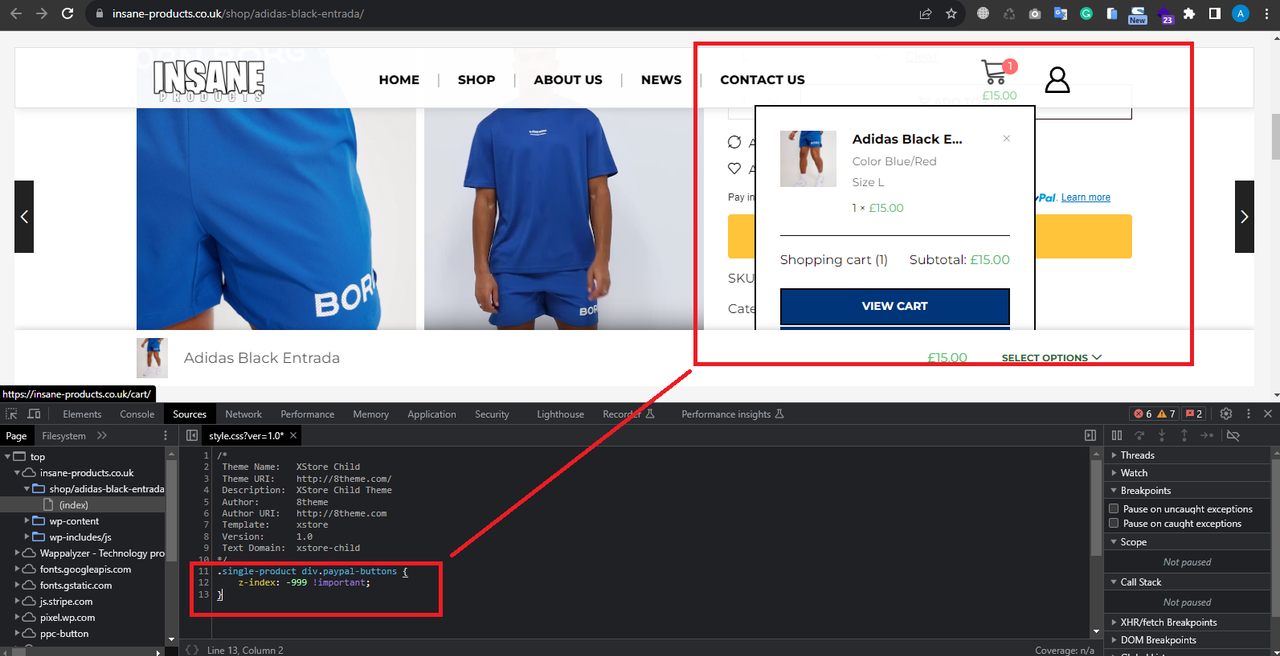Image resolution: width=1280 pixels, height=656 pixels.
Task: Go to SHOP in site navigation
Action: pyautogui.click(x=476, y=80)
